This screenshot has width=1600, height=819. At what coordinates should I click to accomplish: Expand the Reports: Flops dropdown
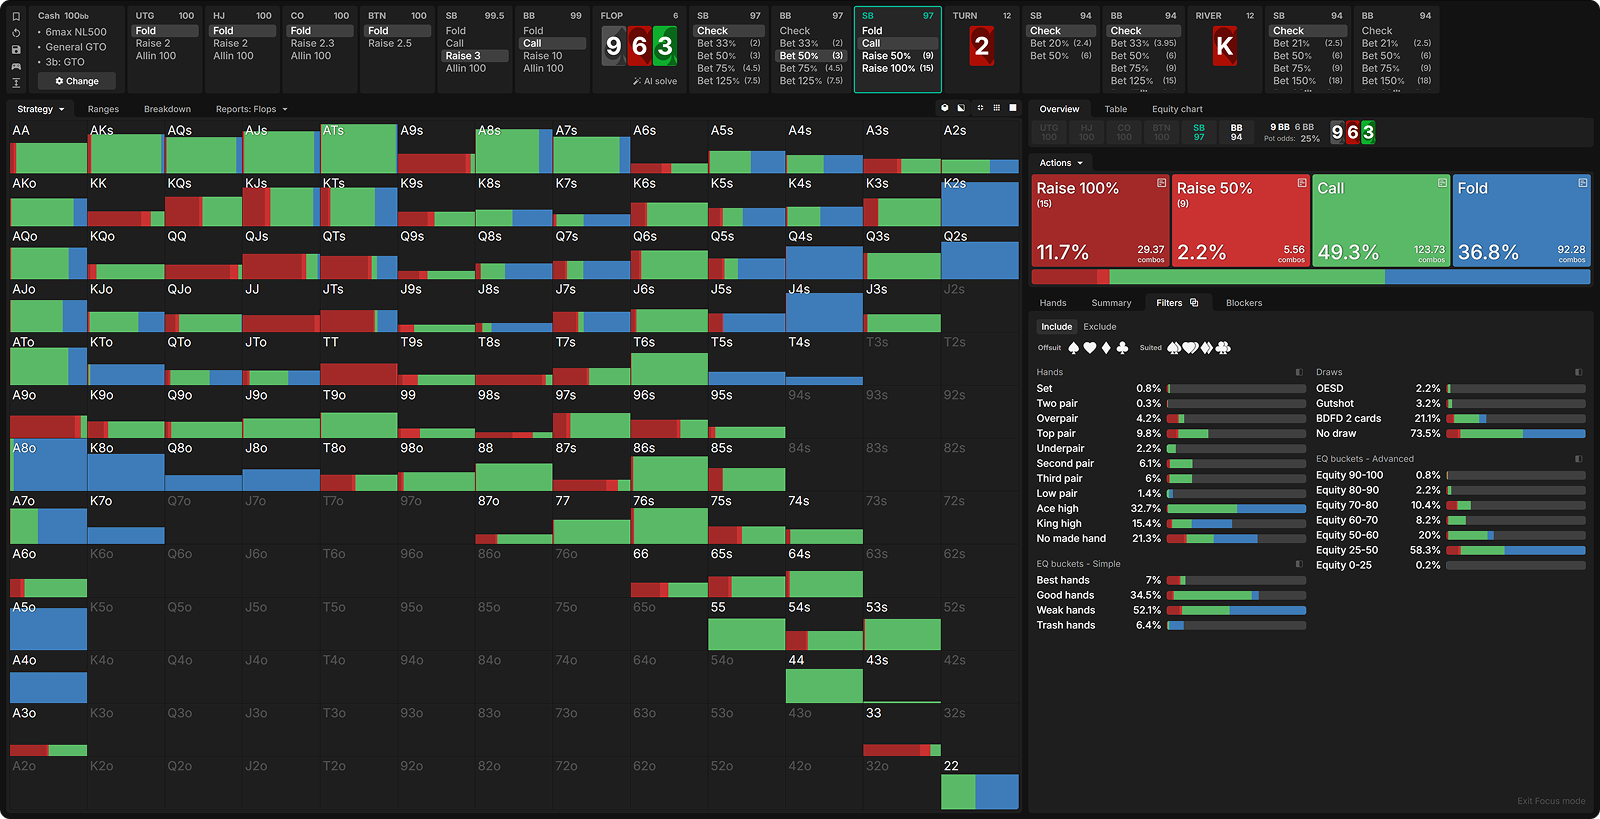251,109
